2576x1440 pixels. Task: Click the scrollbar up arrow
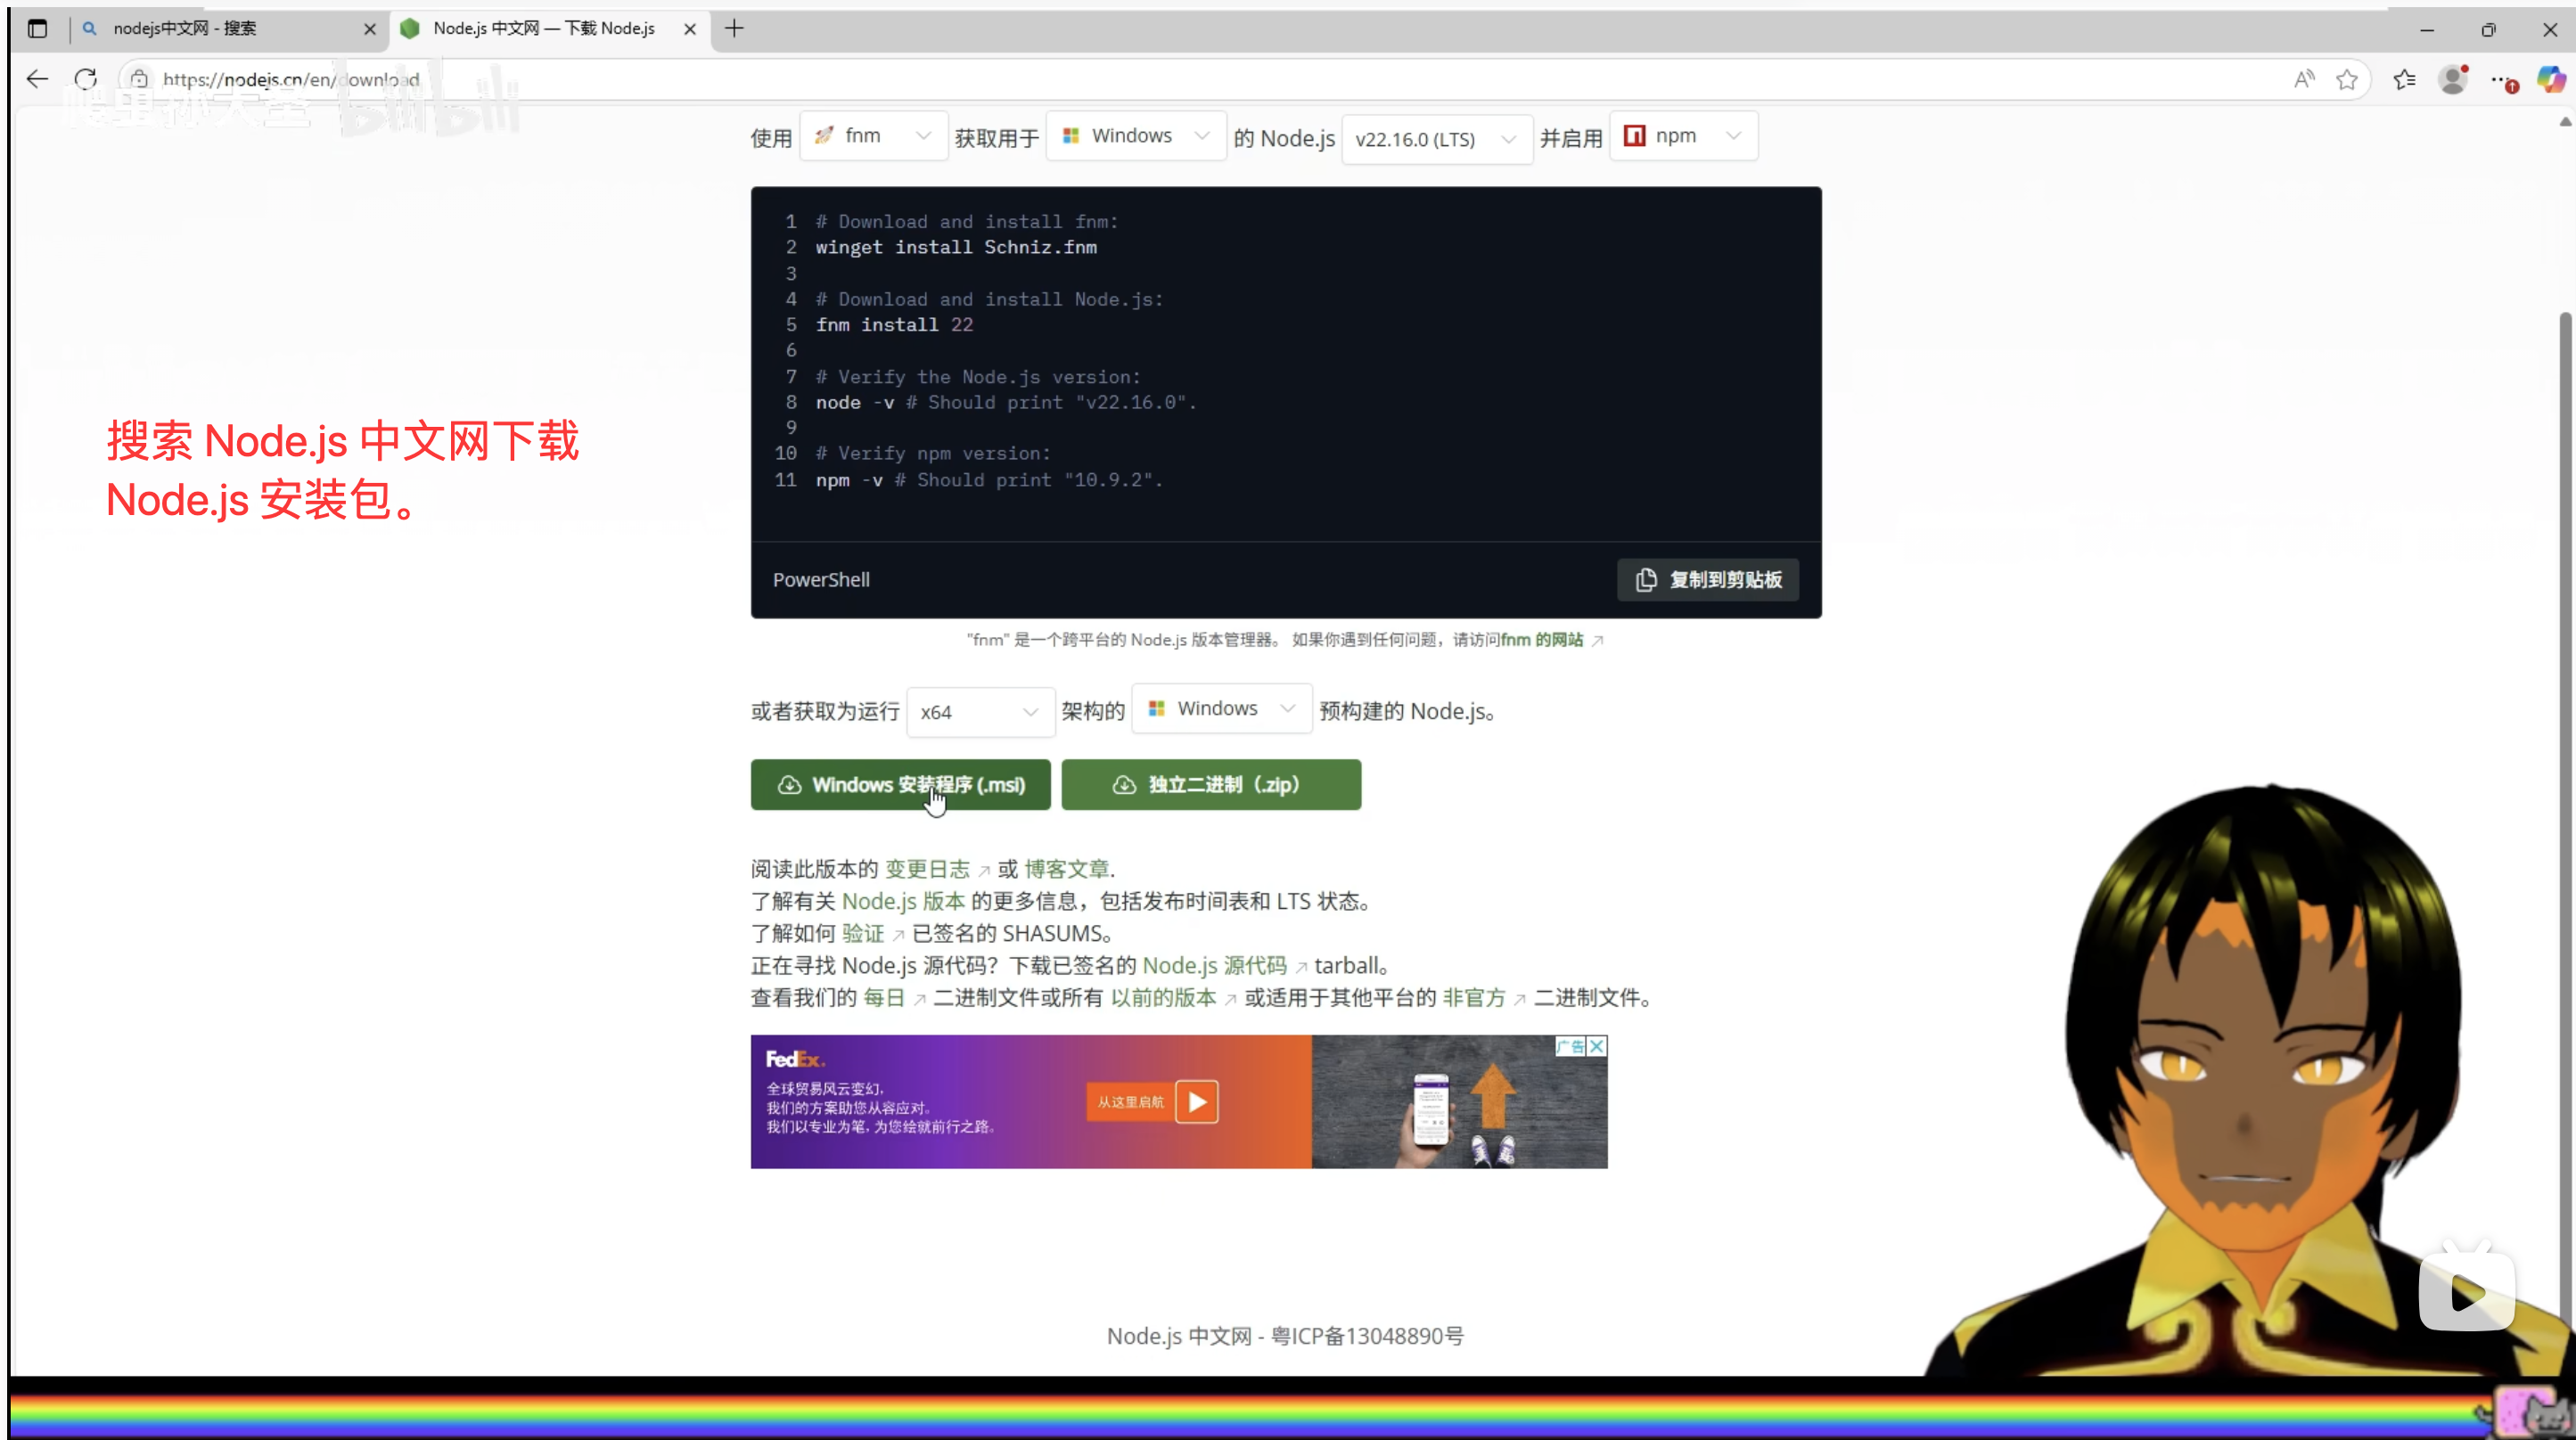click(x=2565, y=122)
